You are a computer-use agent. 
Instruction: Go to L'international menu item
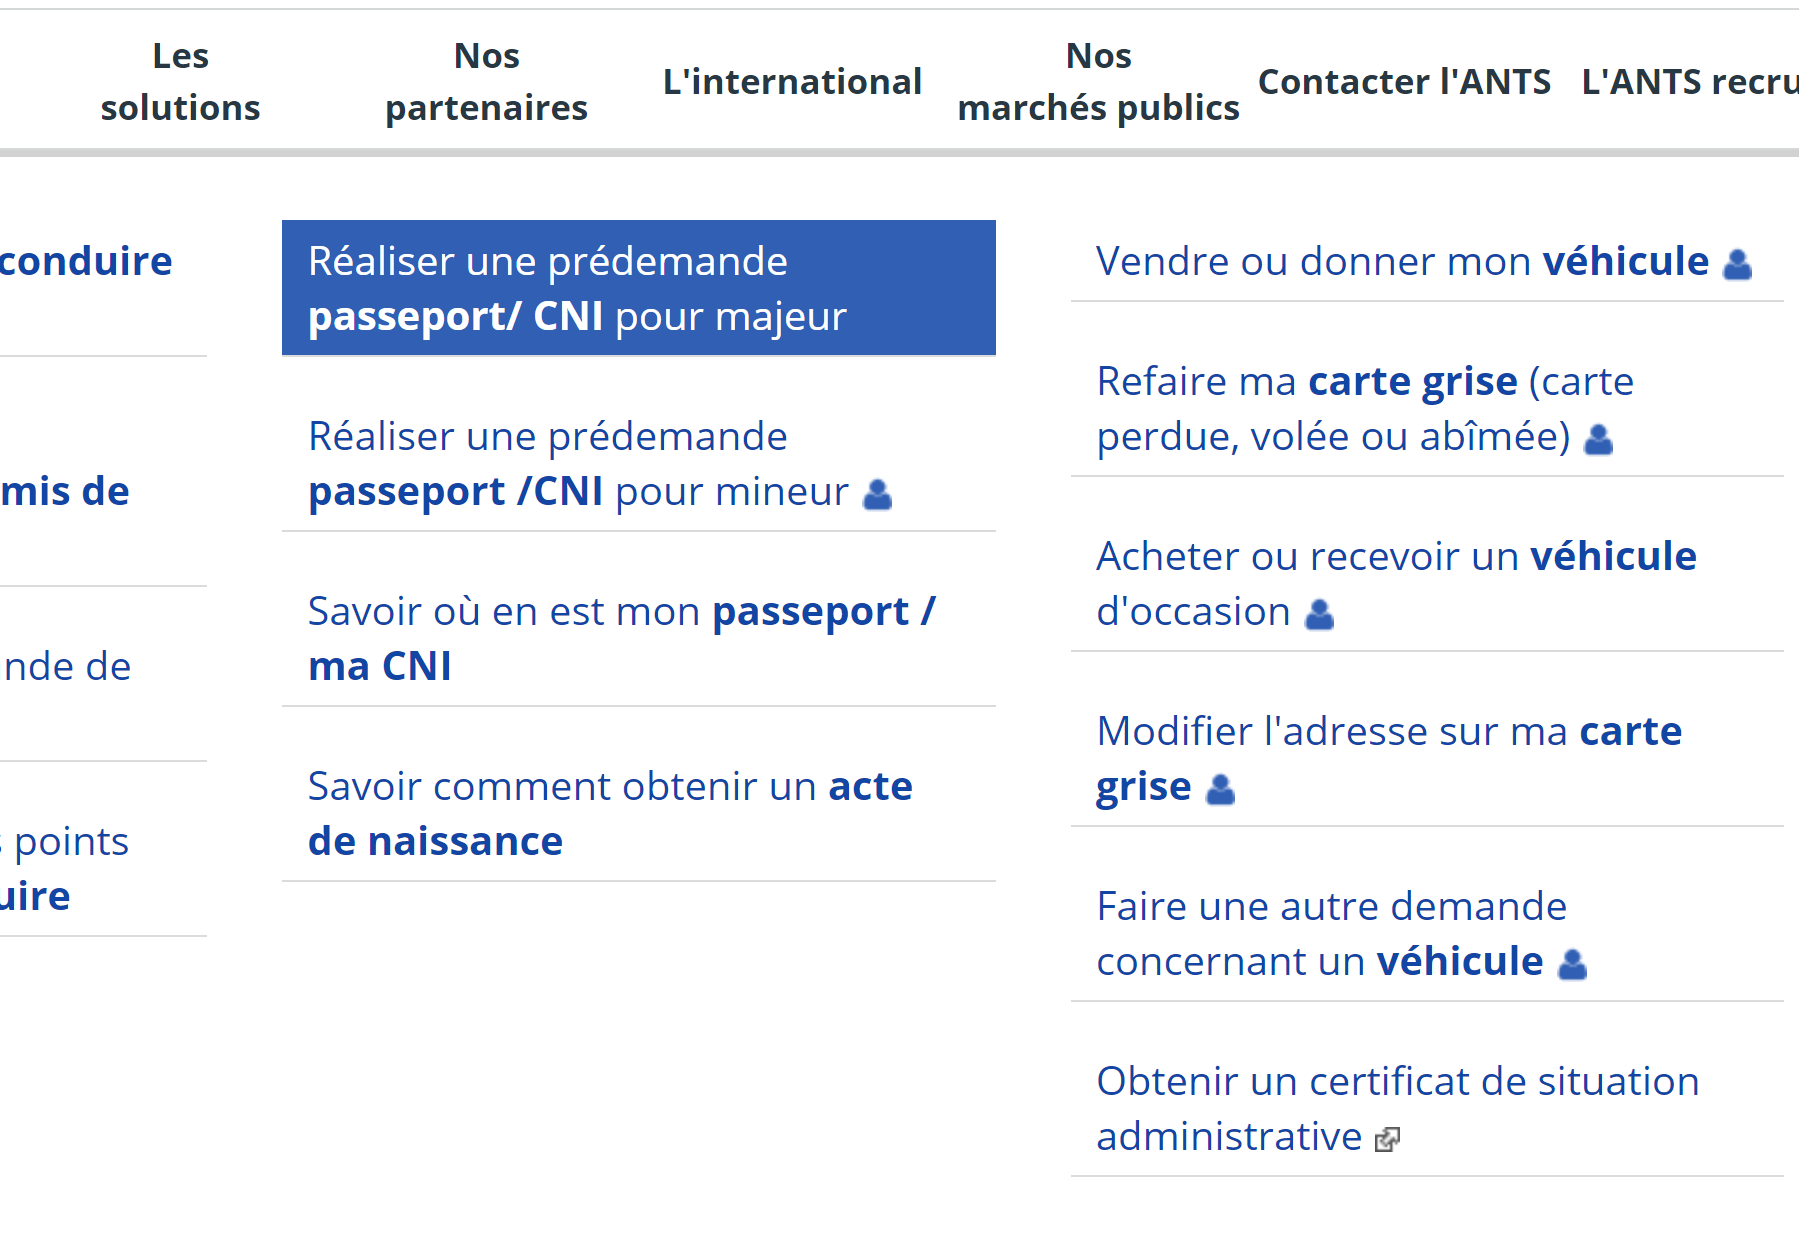pyautogui.click(x=792, y=82)
